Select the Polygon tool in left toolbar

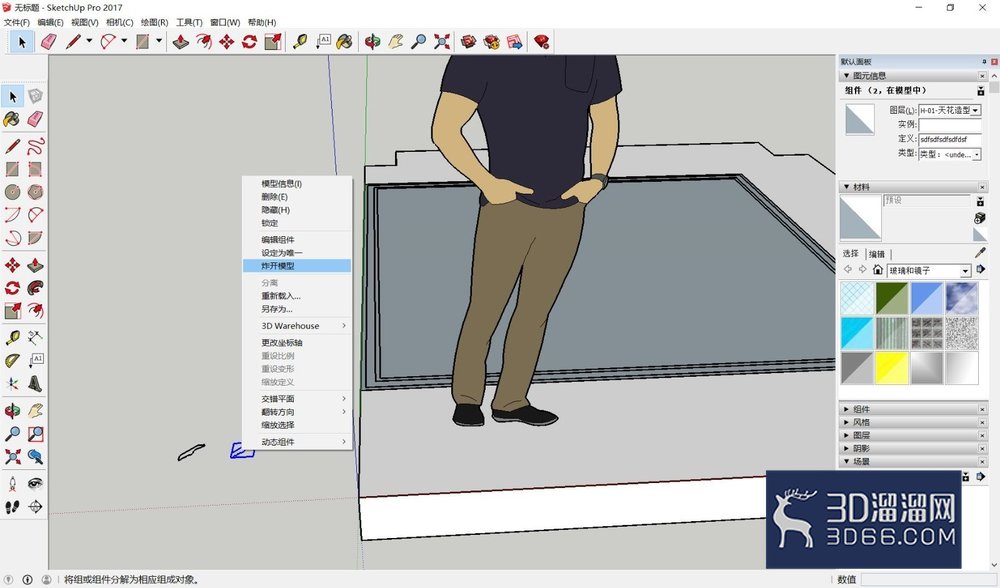click(36, 192)
